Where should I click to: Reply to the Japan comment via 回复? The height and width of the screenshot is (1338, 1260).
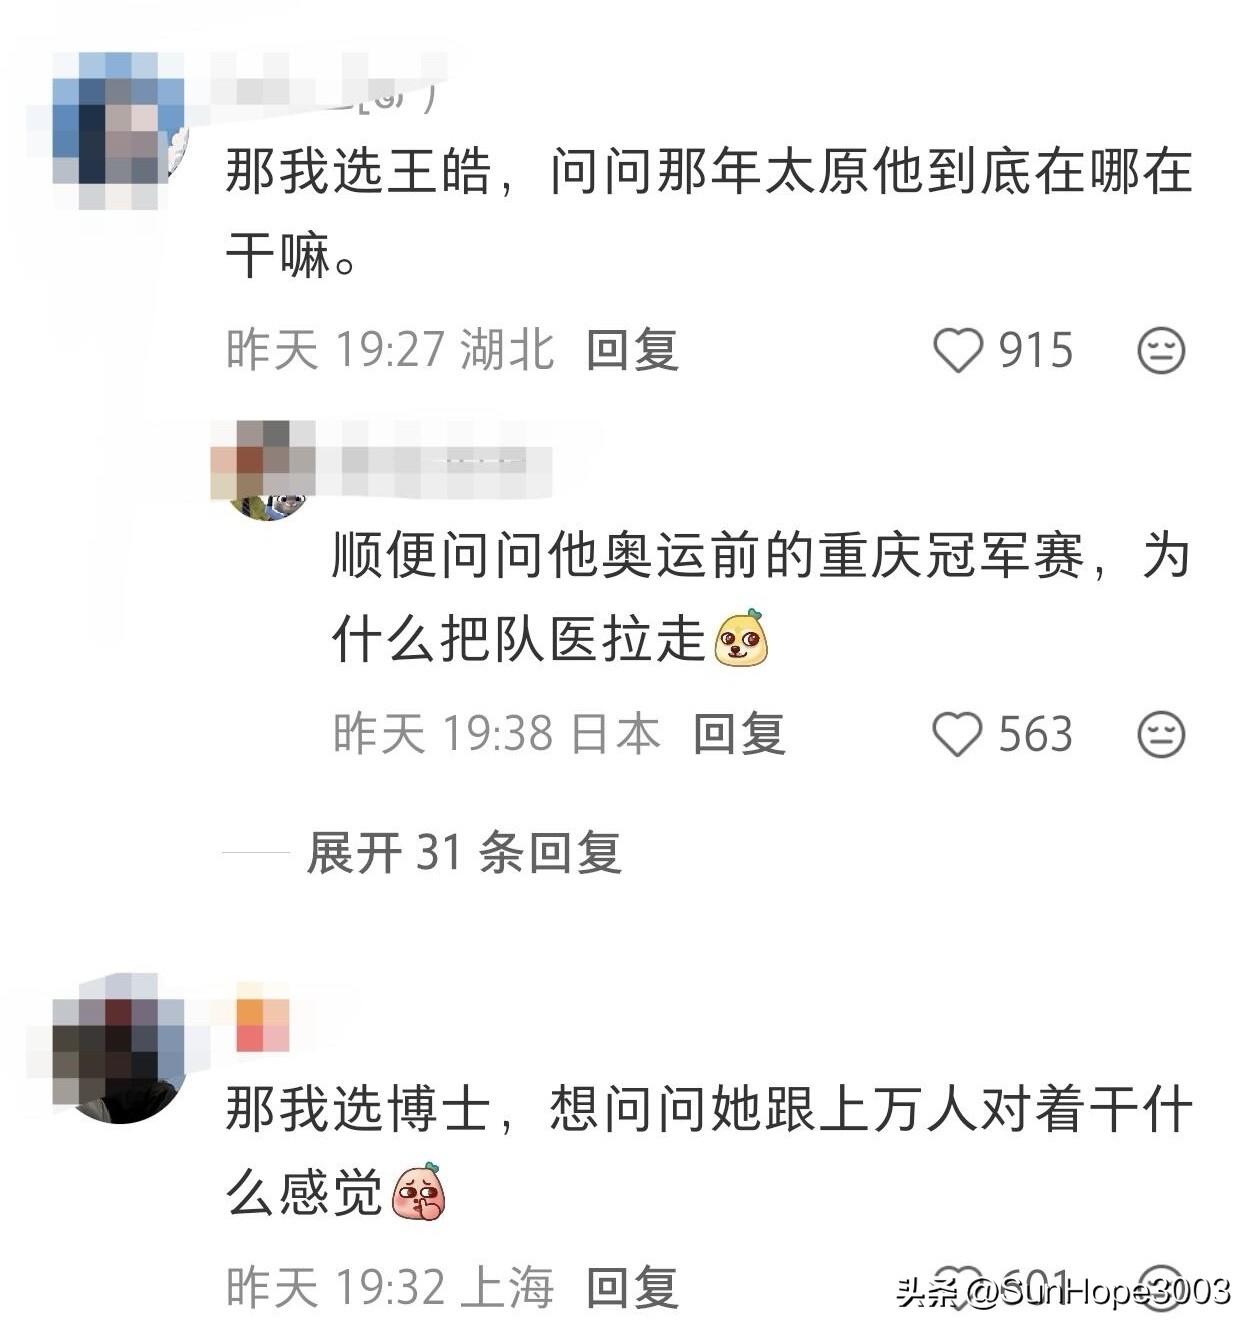[739, 735]
